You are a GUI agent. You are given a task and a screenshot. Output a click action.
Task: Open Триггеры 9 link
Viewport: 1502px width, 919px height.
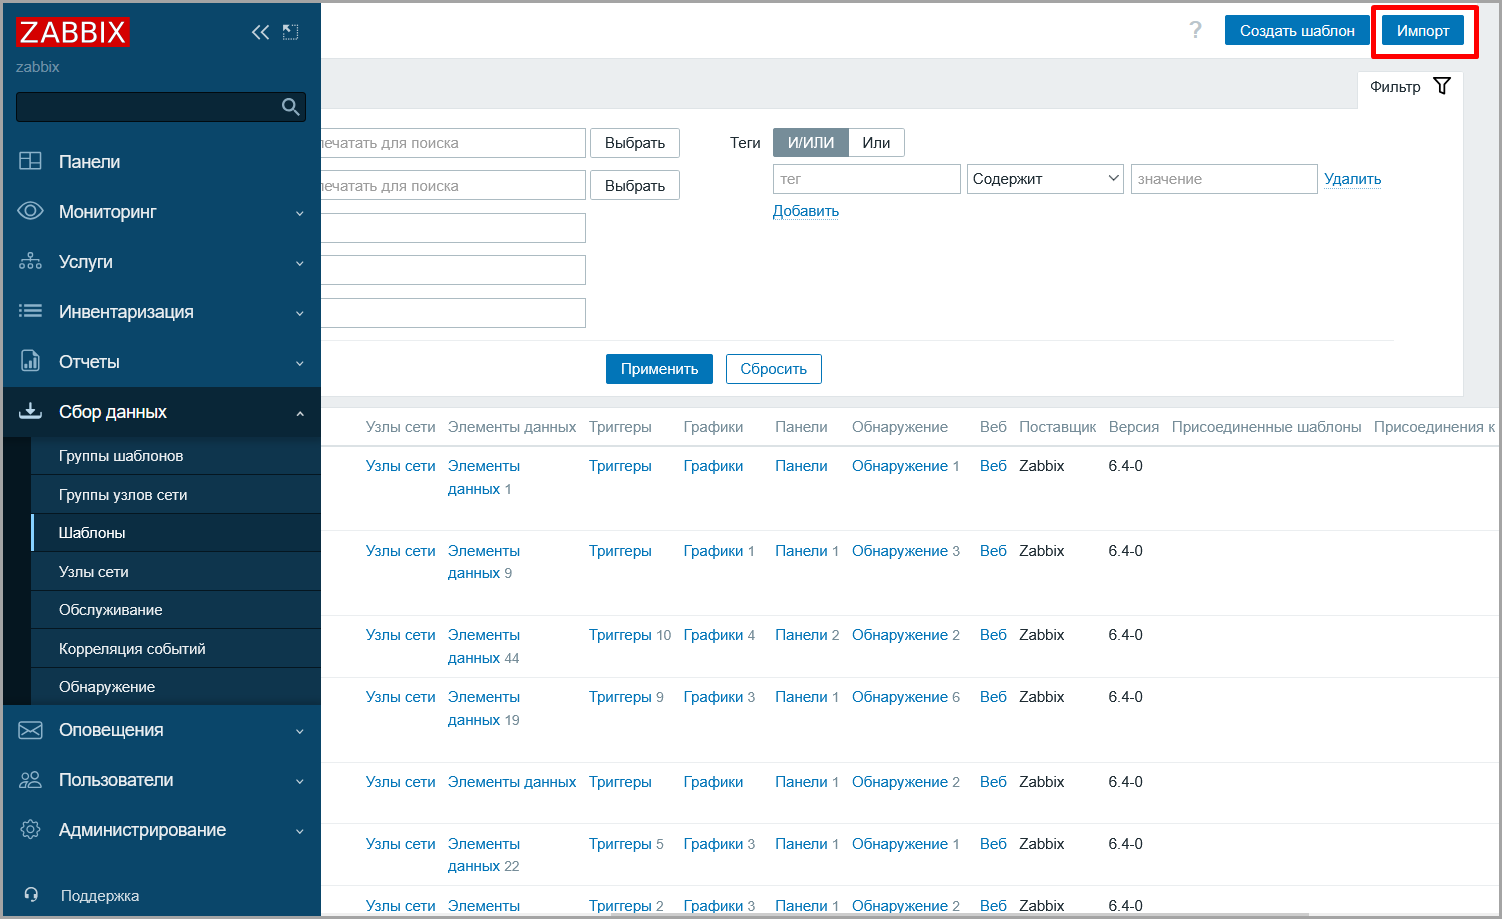(626, 697)
